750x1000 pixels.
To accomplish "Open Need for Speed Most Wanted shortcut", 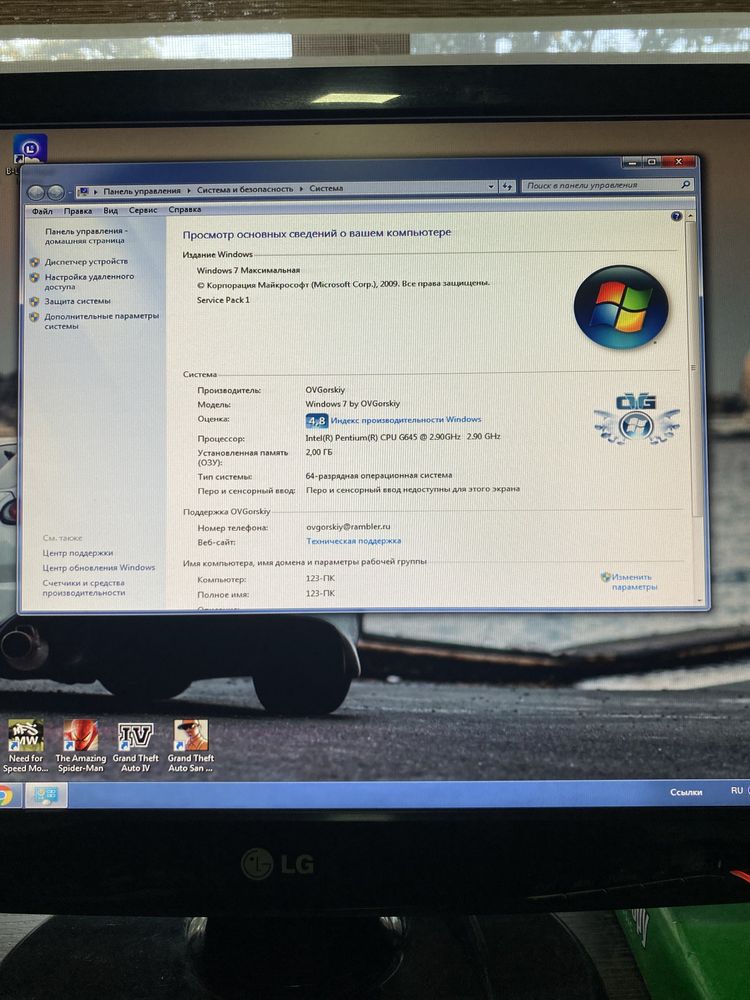I will tap(26, 746).
